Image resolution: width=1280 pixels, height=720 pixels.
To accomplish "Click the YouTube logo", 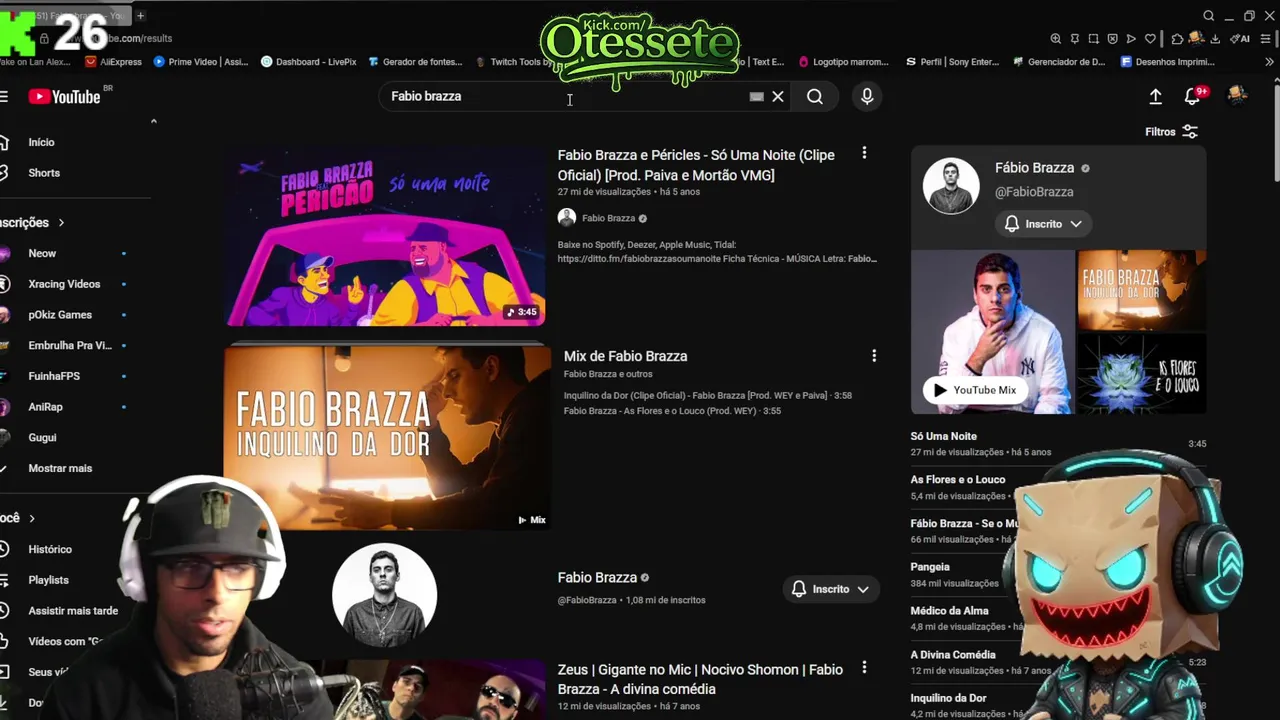I will [65, 97].
